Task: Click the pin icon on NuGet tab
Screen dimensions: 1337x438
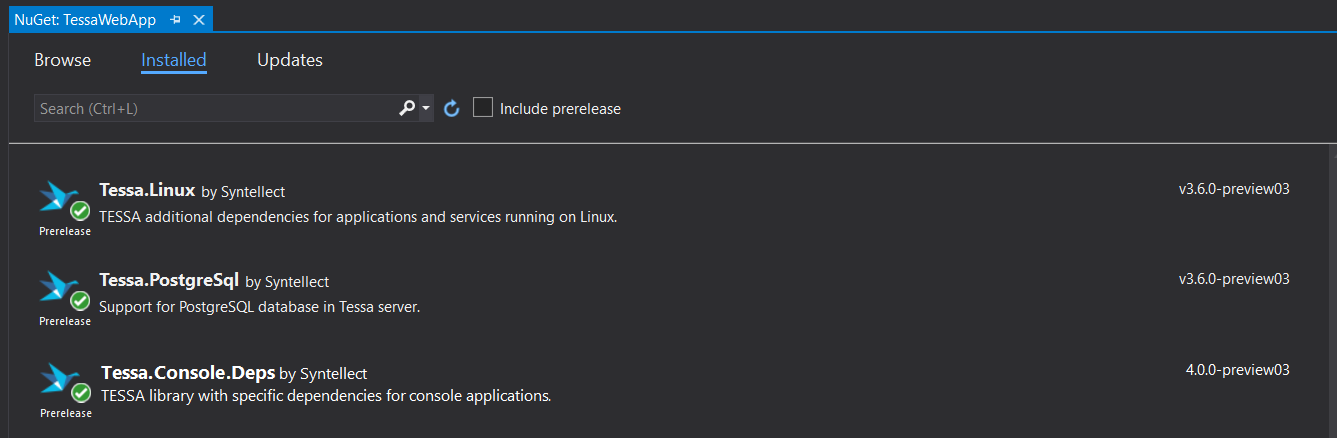Action: pyautogui.click(x=176, y=19)
